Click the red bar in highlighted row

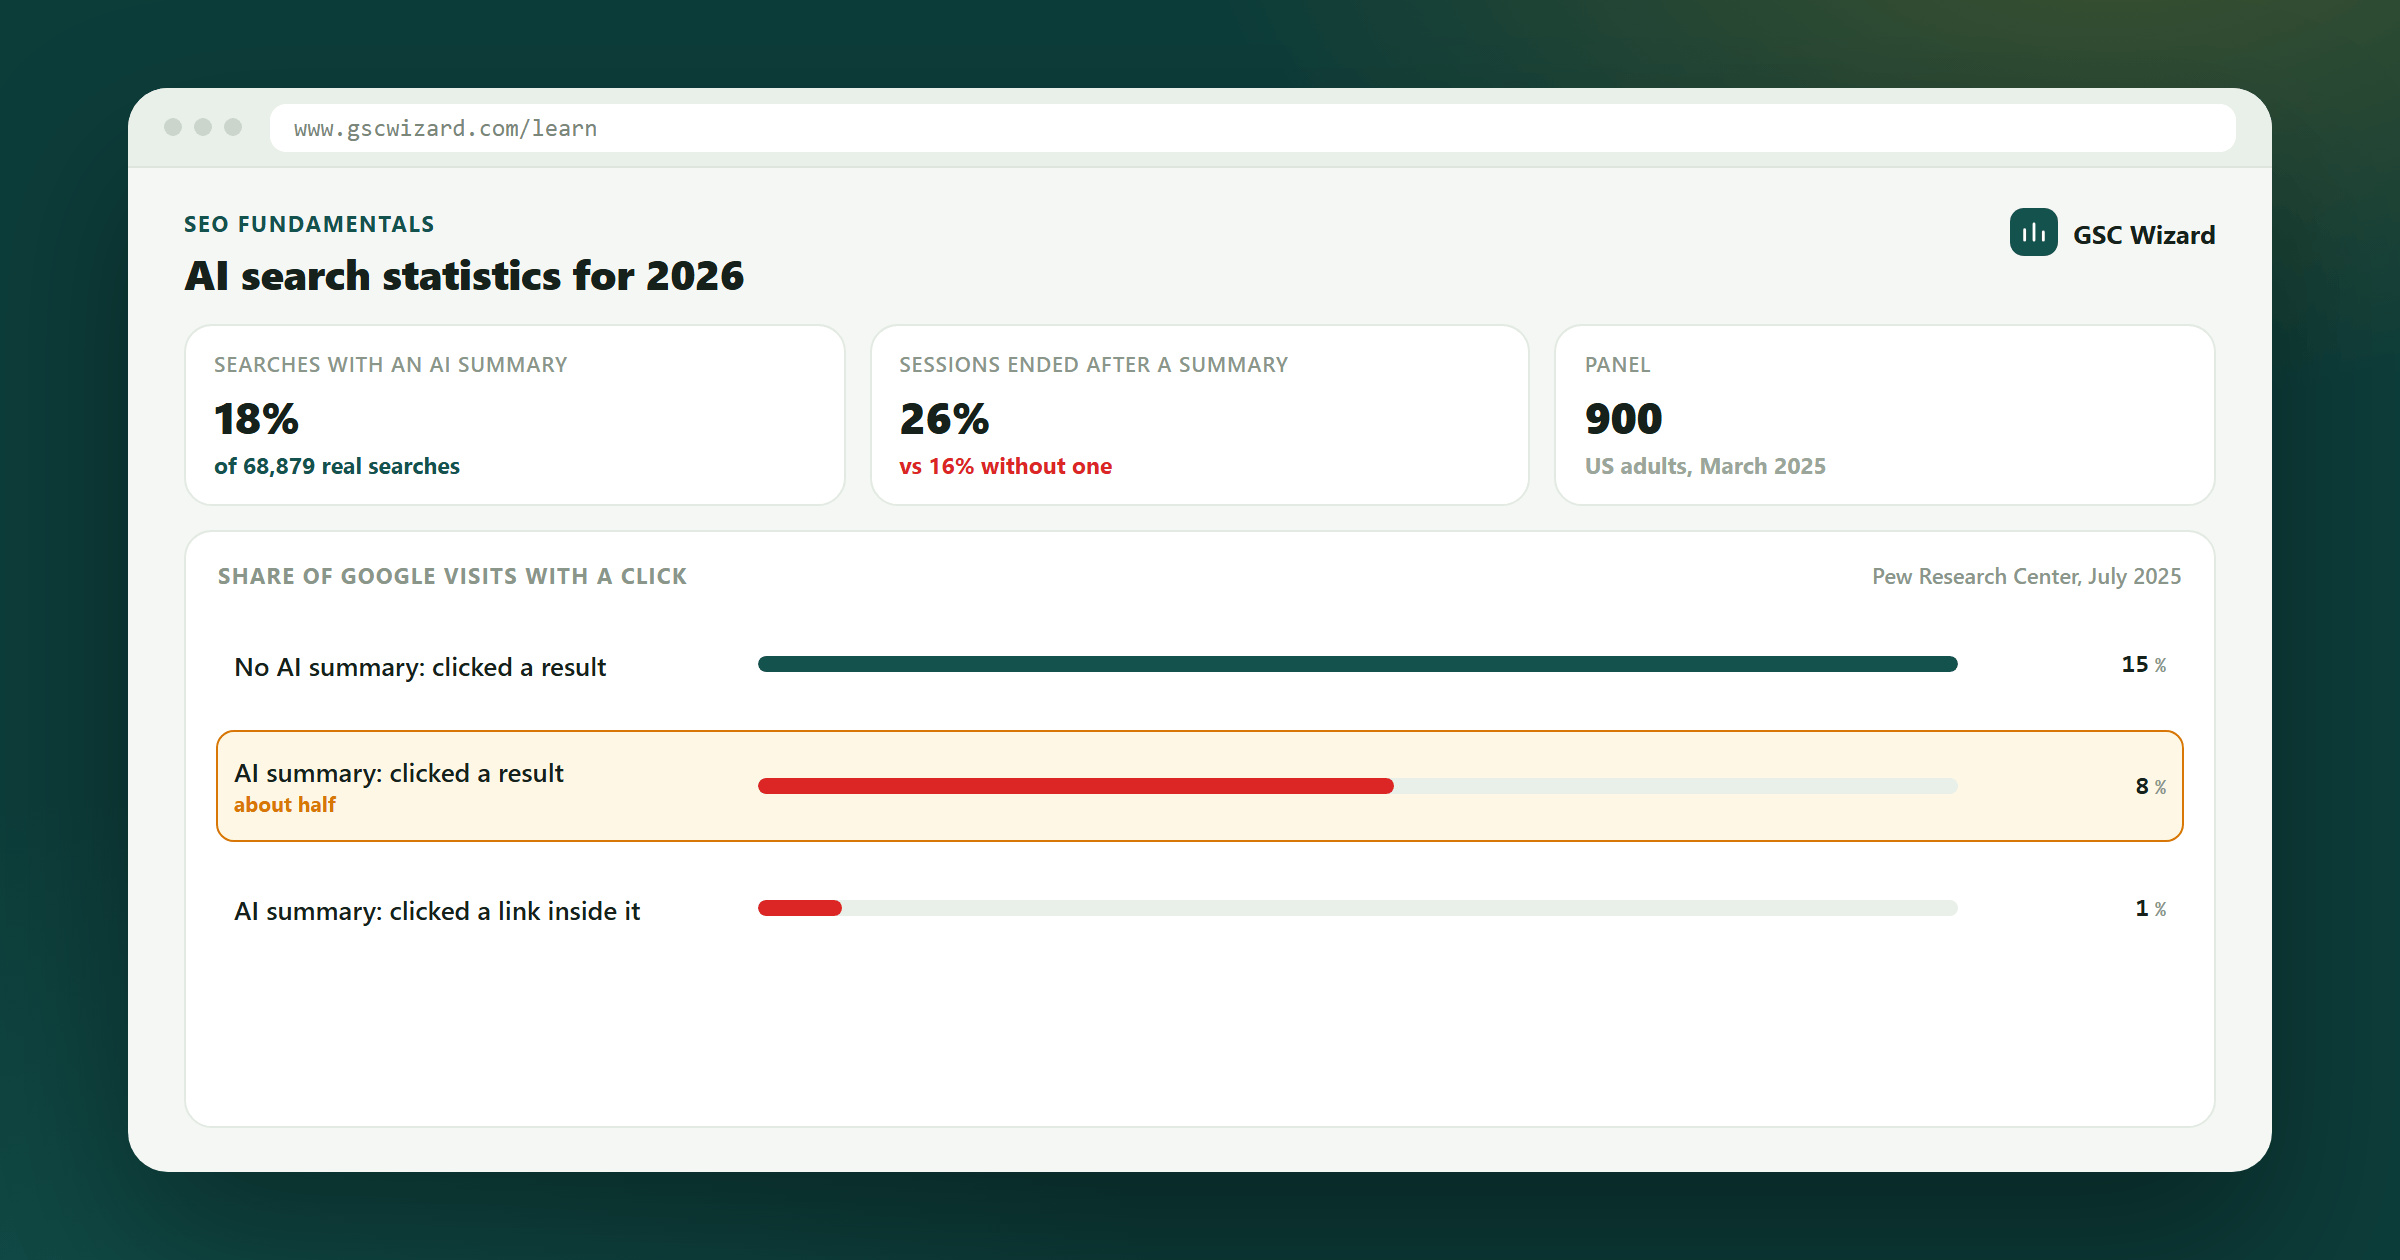pos(1075,786)
